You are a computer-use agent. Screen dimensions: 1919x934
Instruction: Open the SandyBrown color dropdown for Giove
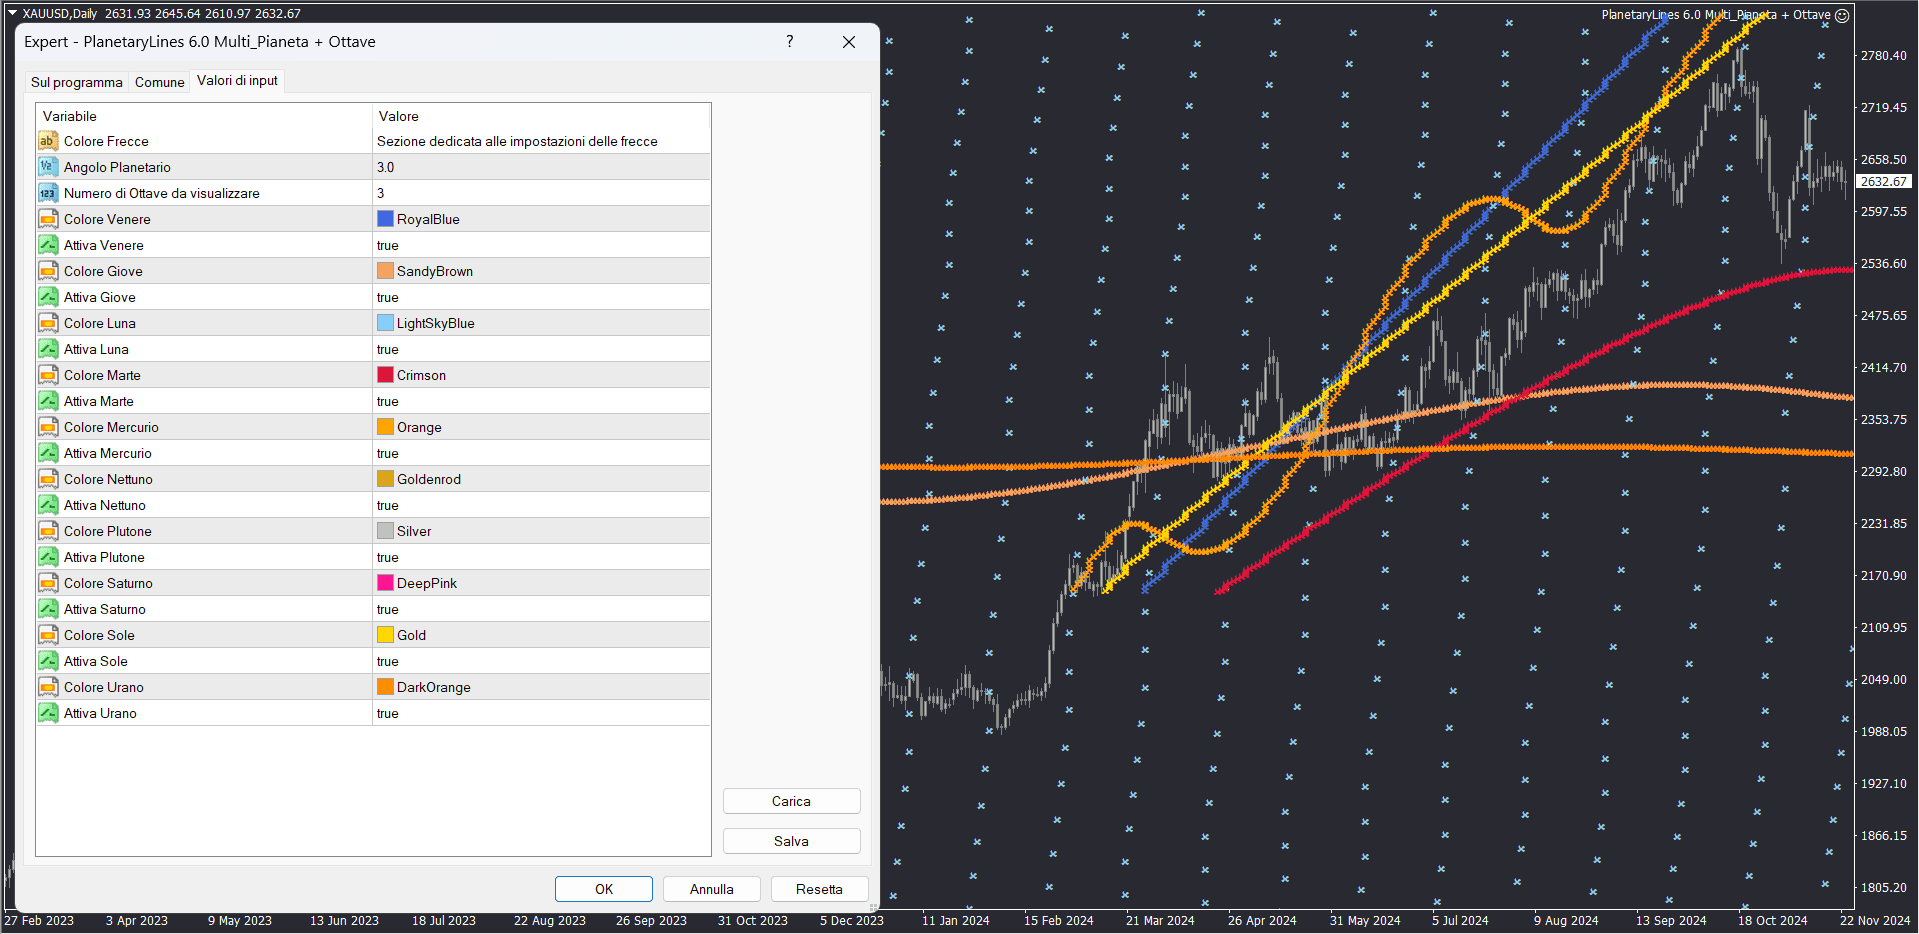click(541, 271)
